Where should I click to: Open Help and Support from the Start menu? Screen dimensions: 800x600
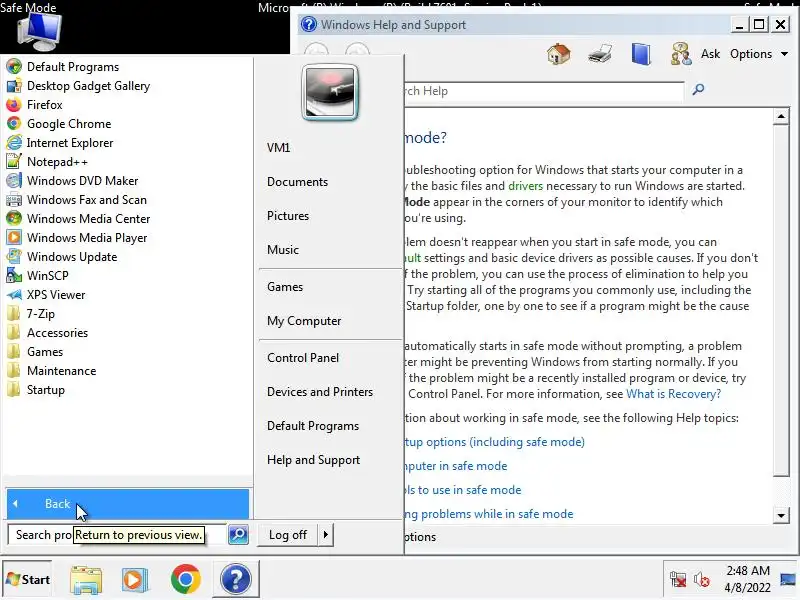coord(313,460)
